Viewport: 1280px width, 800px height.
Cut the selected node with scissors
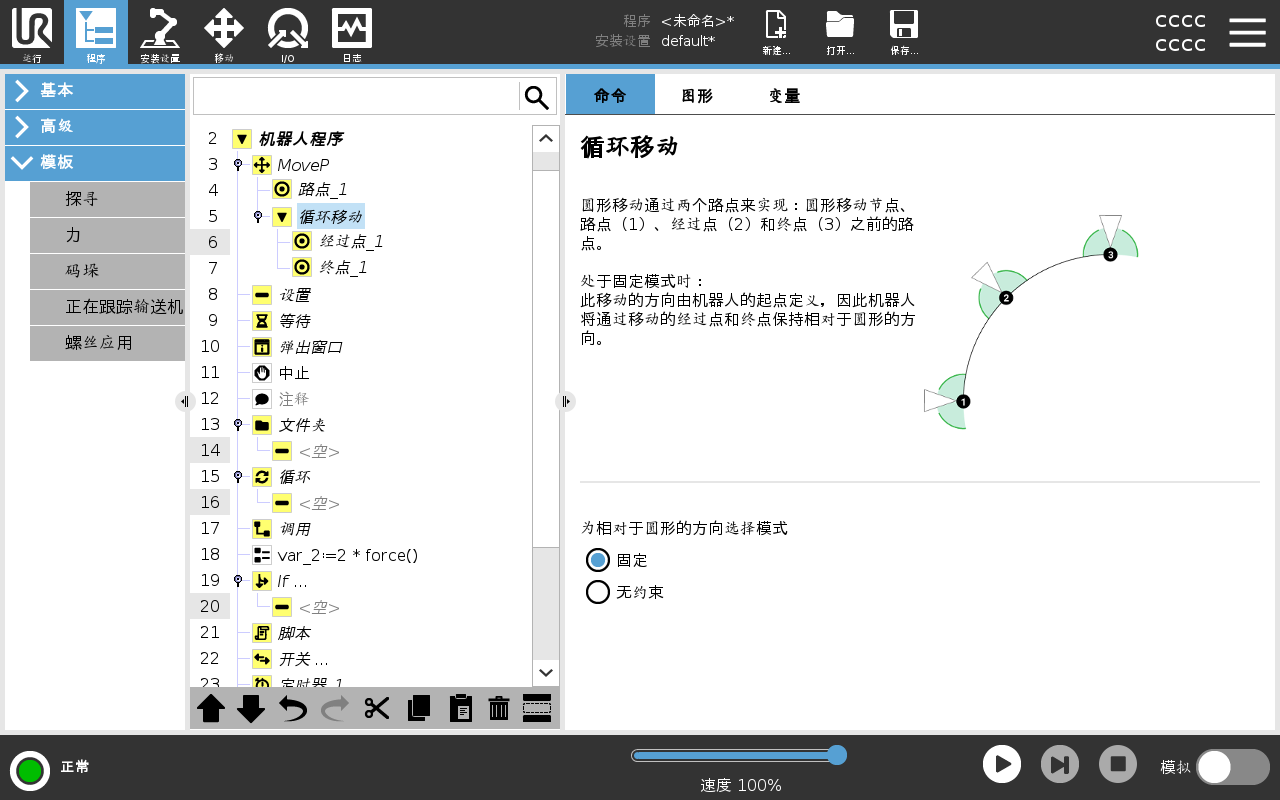(x=377, y=708)
